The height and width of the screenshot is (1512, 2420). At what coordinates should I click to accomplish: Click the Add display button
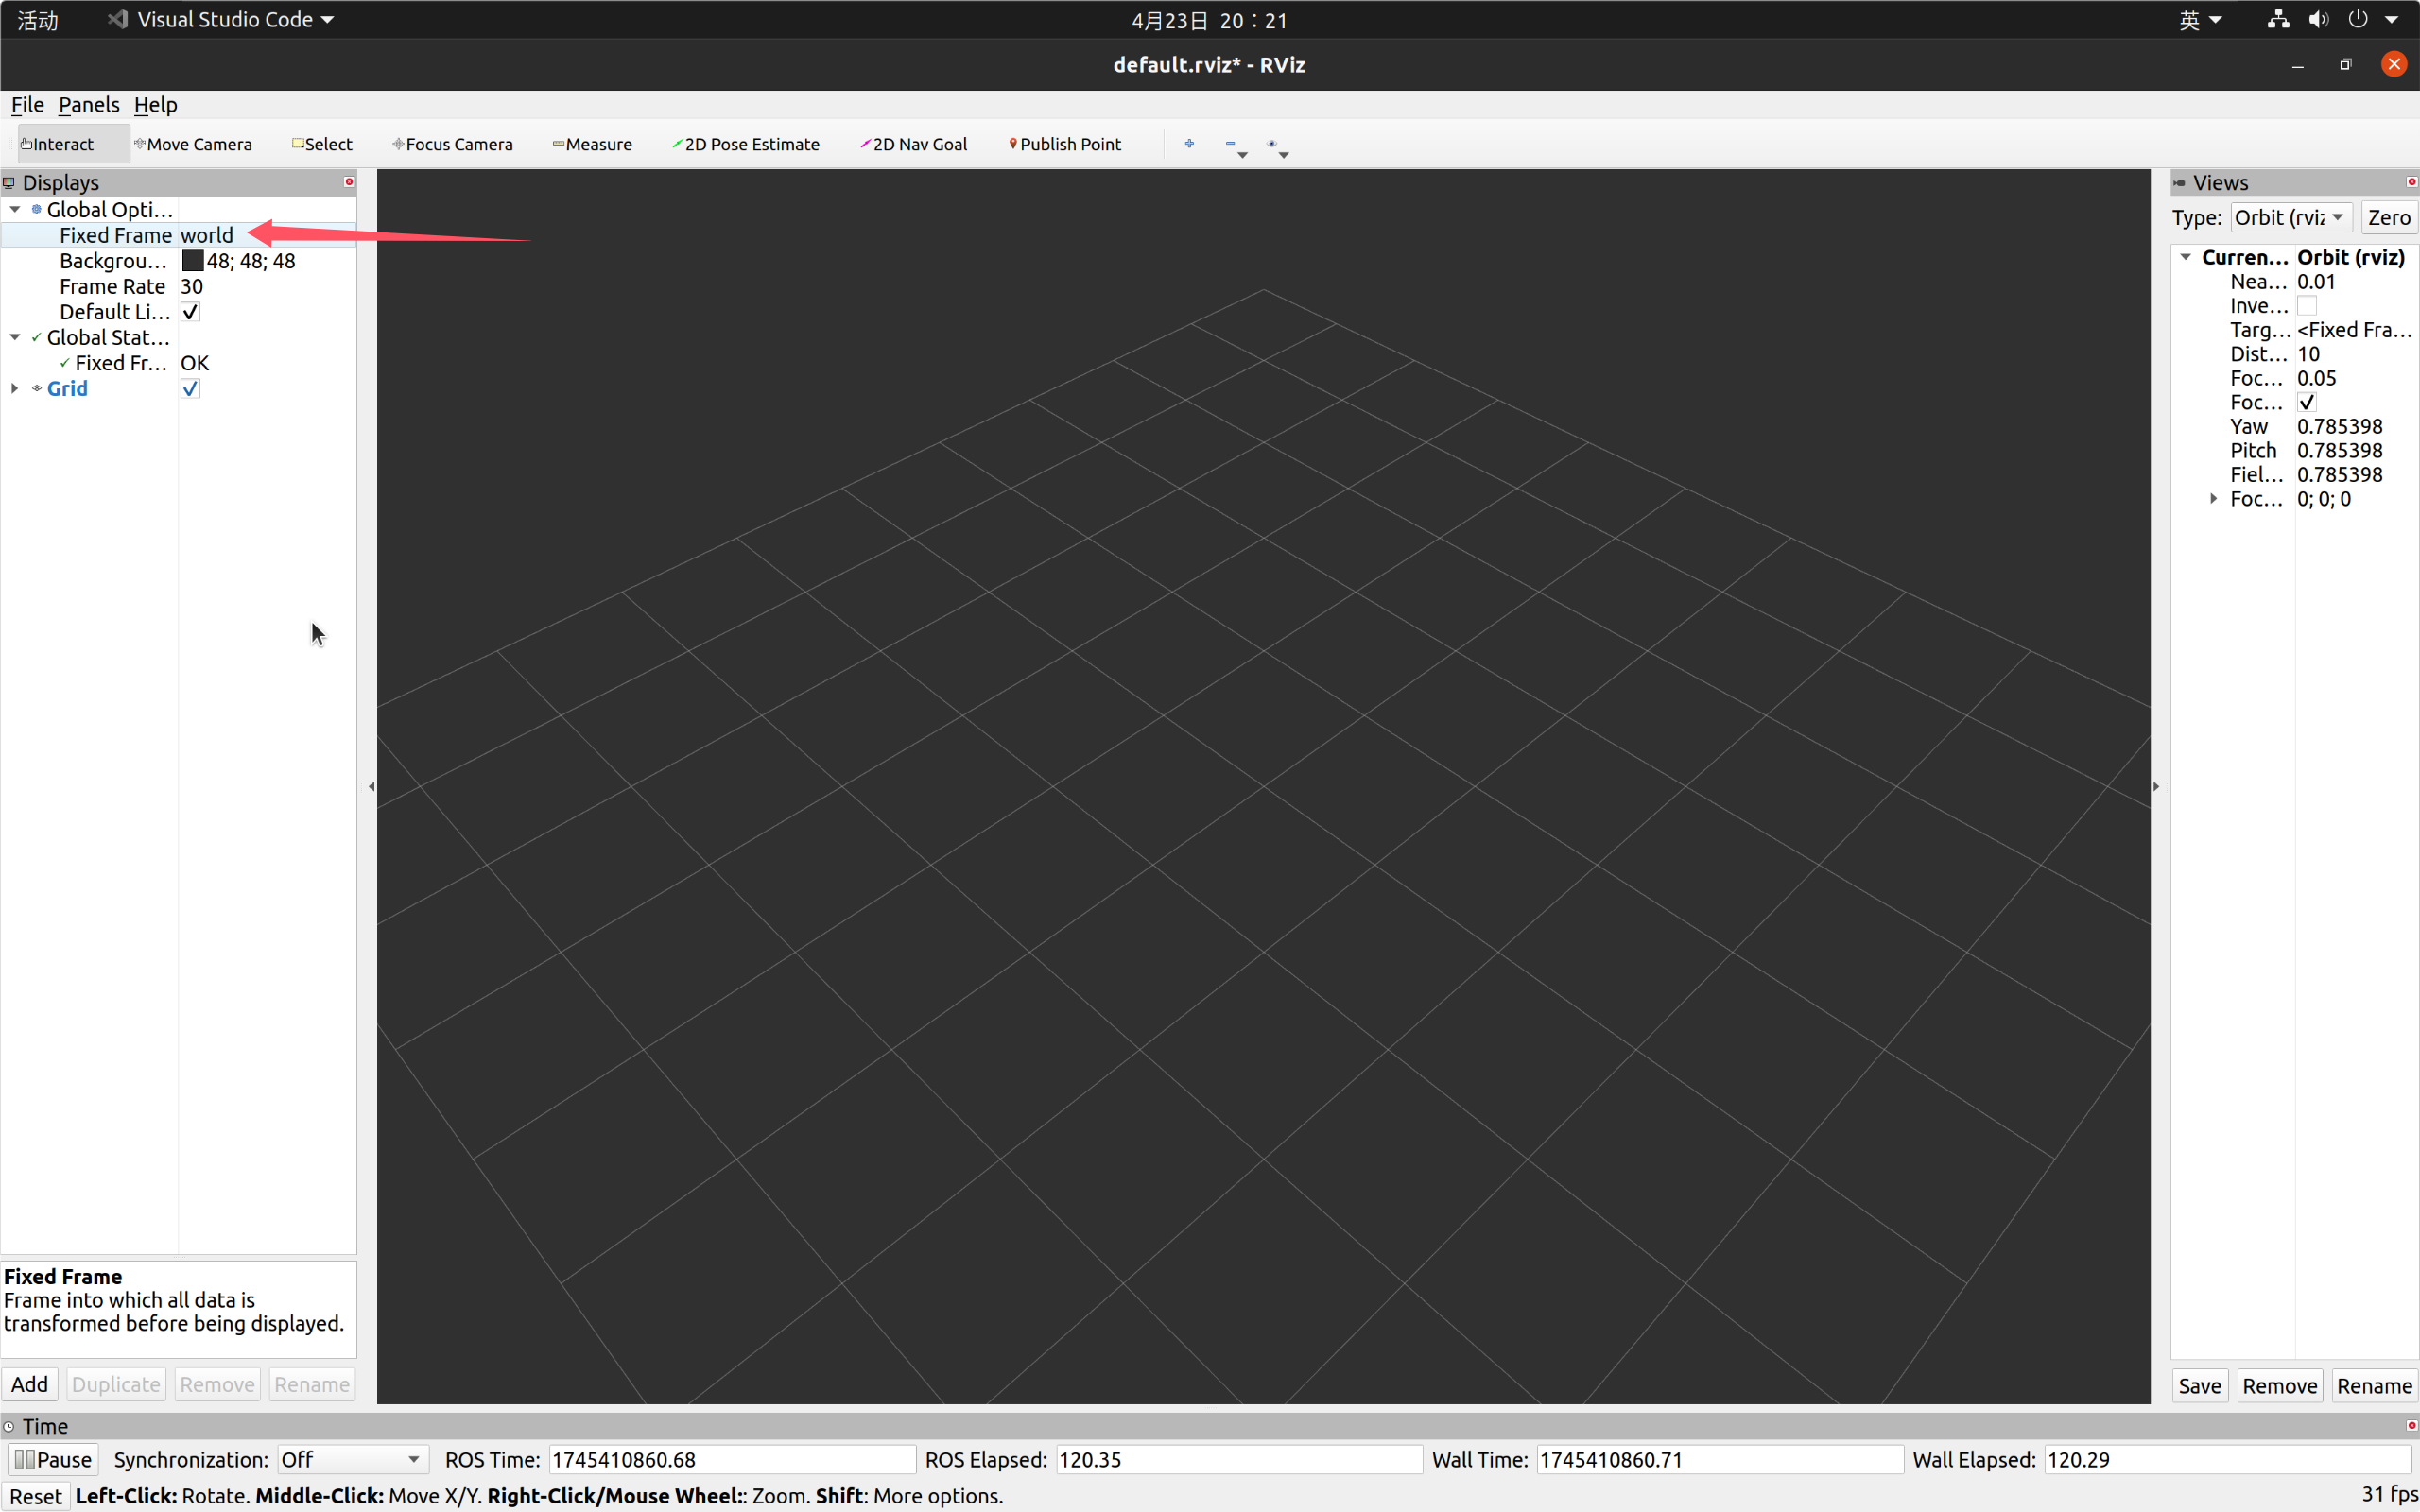tap(30, 1384)
